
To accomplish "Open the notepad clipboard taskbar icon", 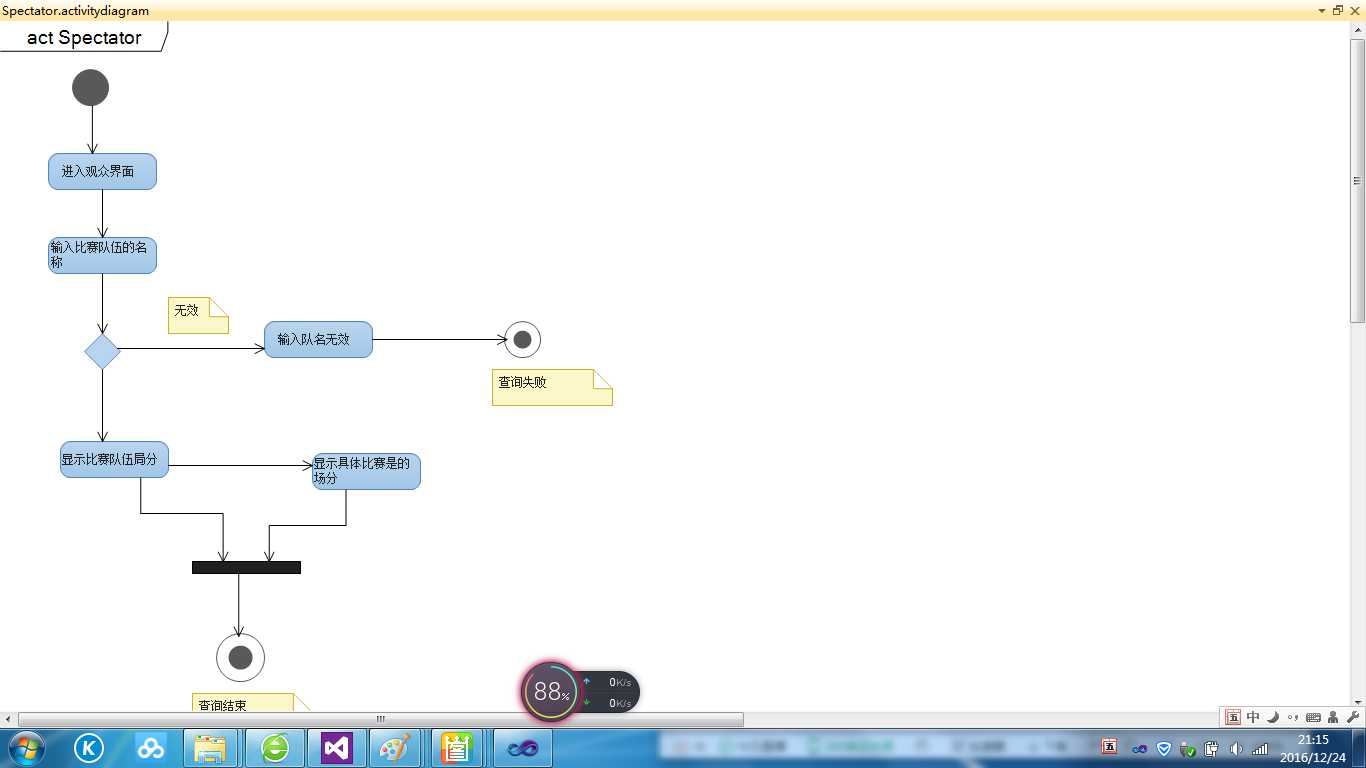I will click(x=458, y=748).
